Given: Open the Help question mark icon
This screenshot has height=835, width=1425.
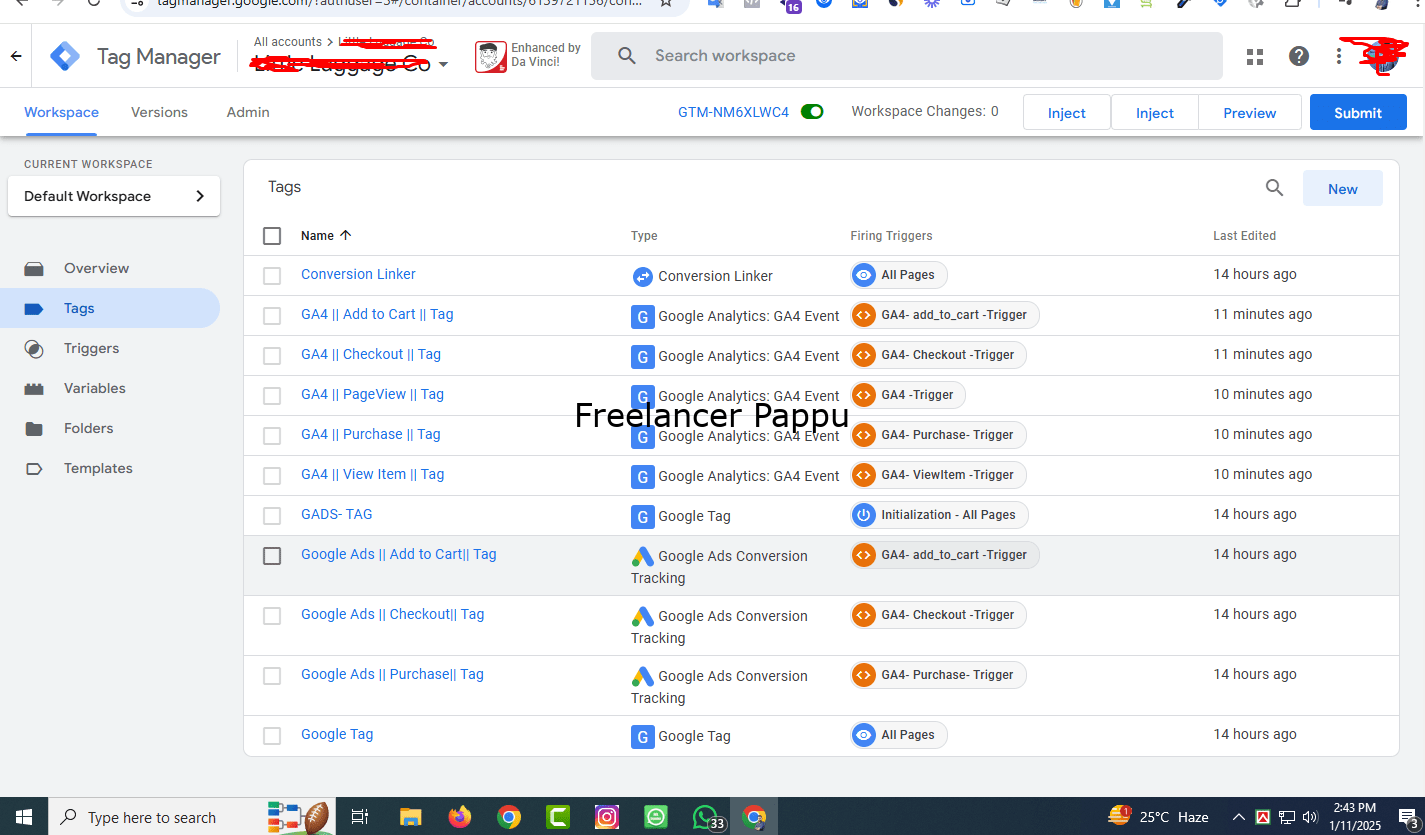Looking at the screenshot, I should point(1299,56).
